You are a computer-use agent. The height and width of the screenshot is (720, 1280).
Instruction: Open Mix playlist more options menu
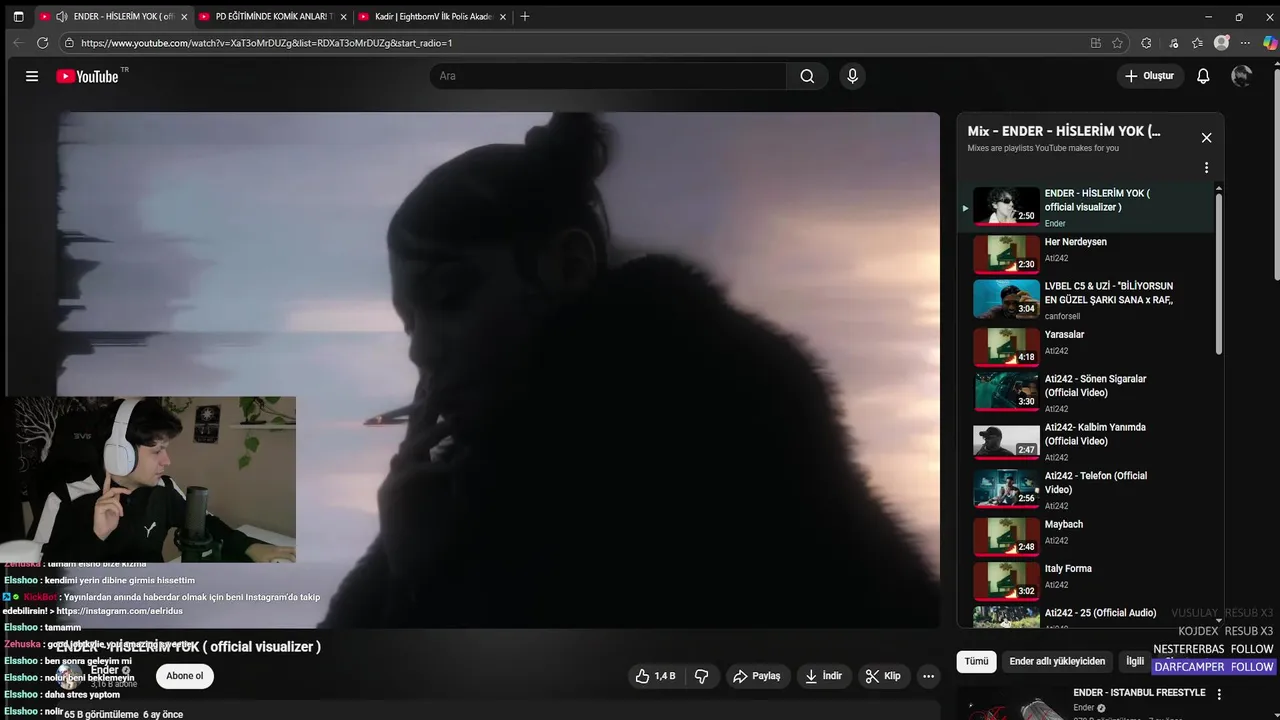pyautogui.click(x=1206, y=168)
